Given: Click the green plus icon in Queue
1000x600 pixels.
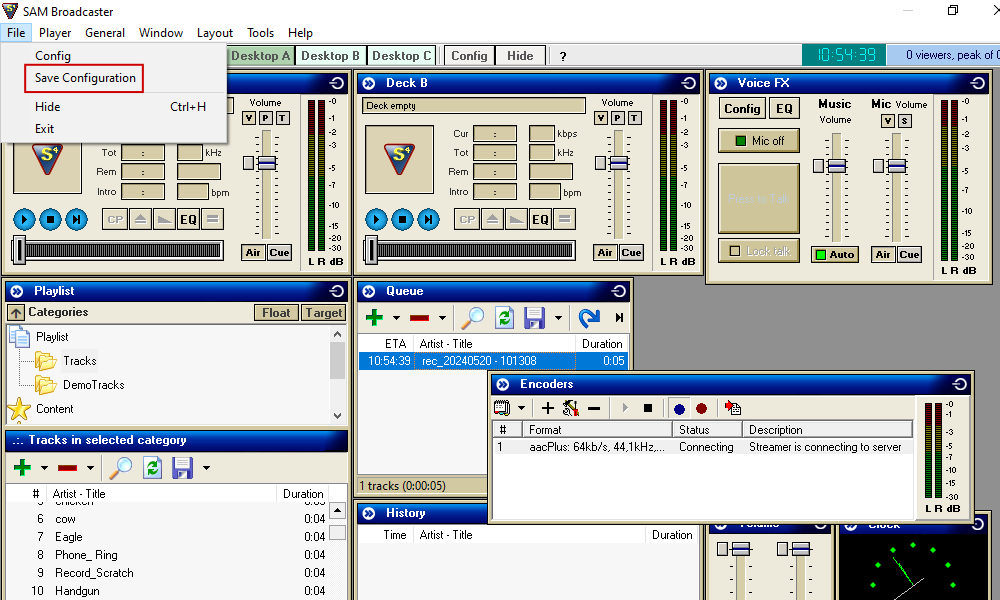Looking at the screenshot, I should click(x=374, y=318).
